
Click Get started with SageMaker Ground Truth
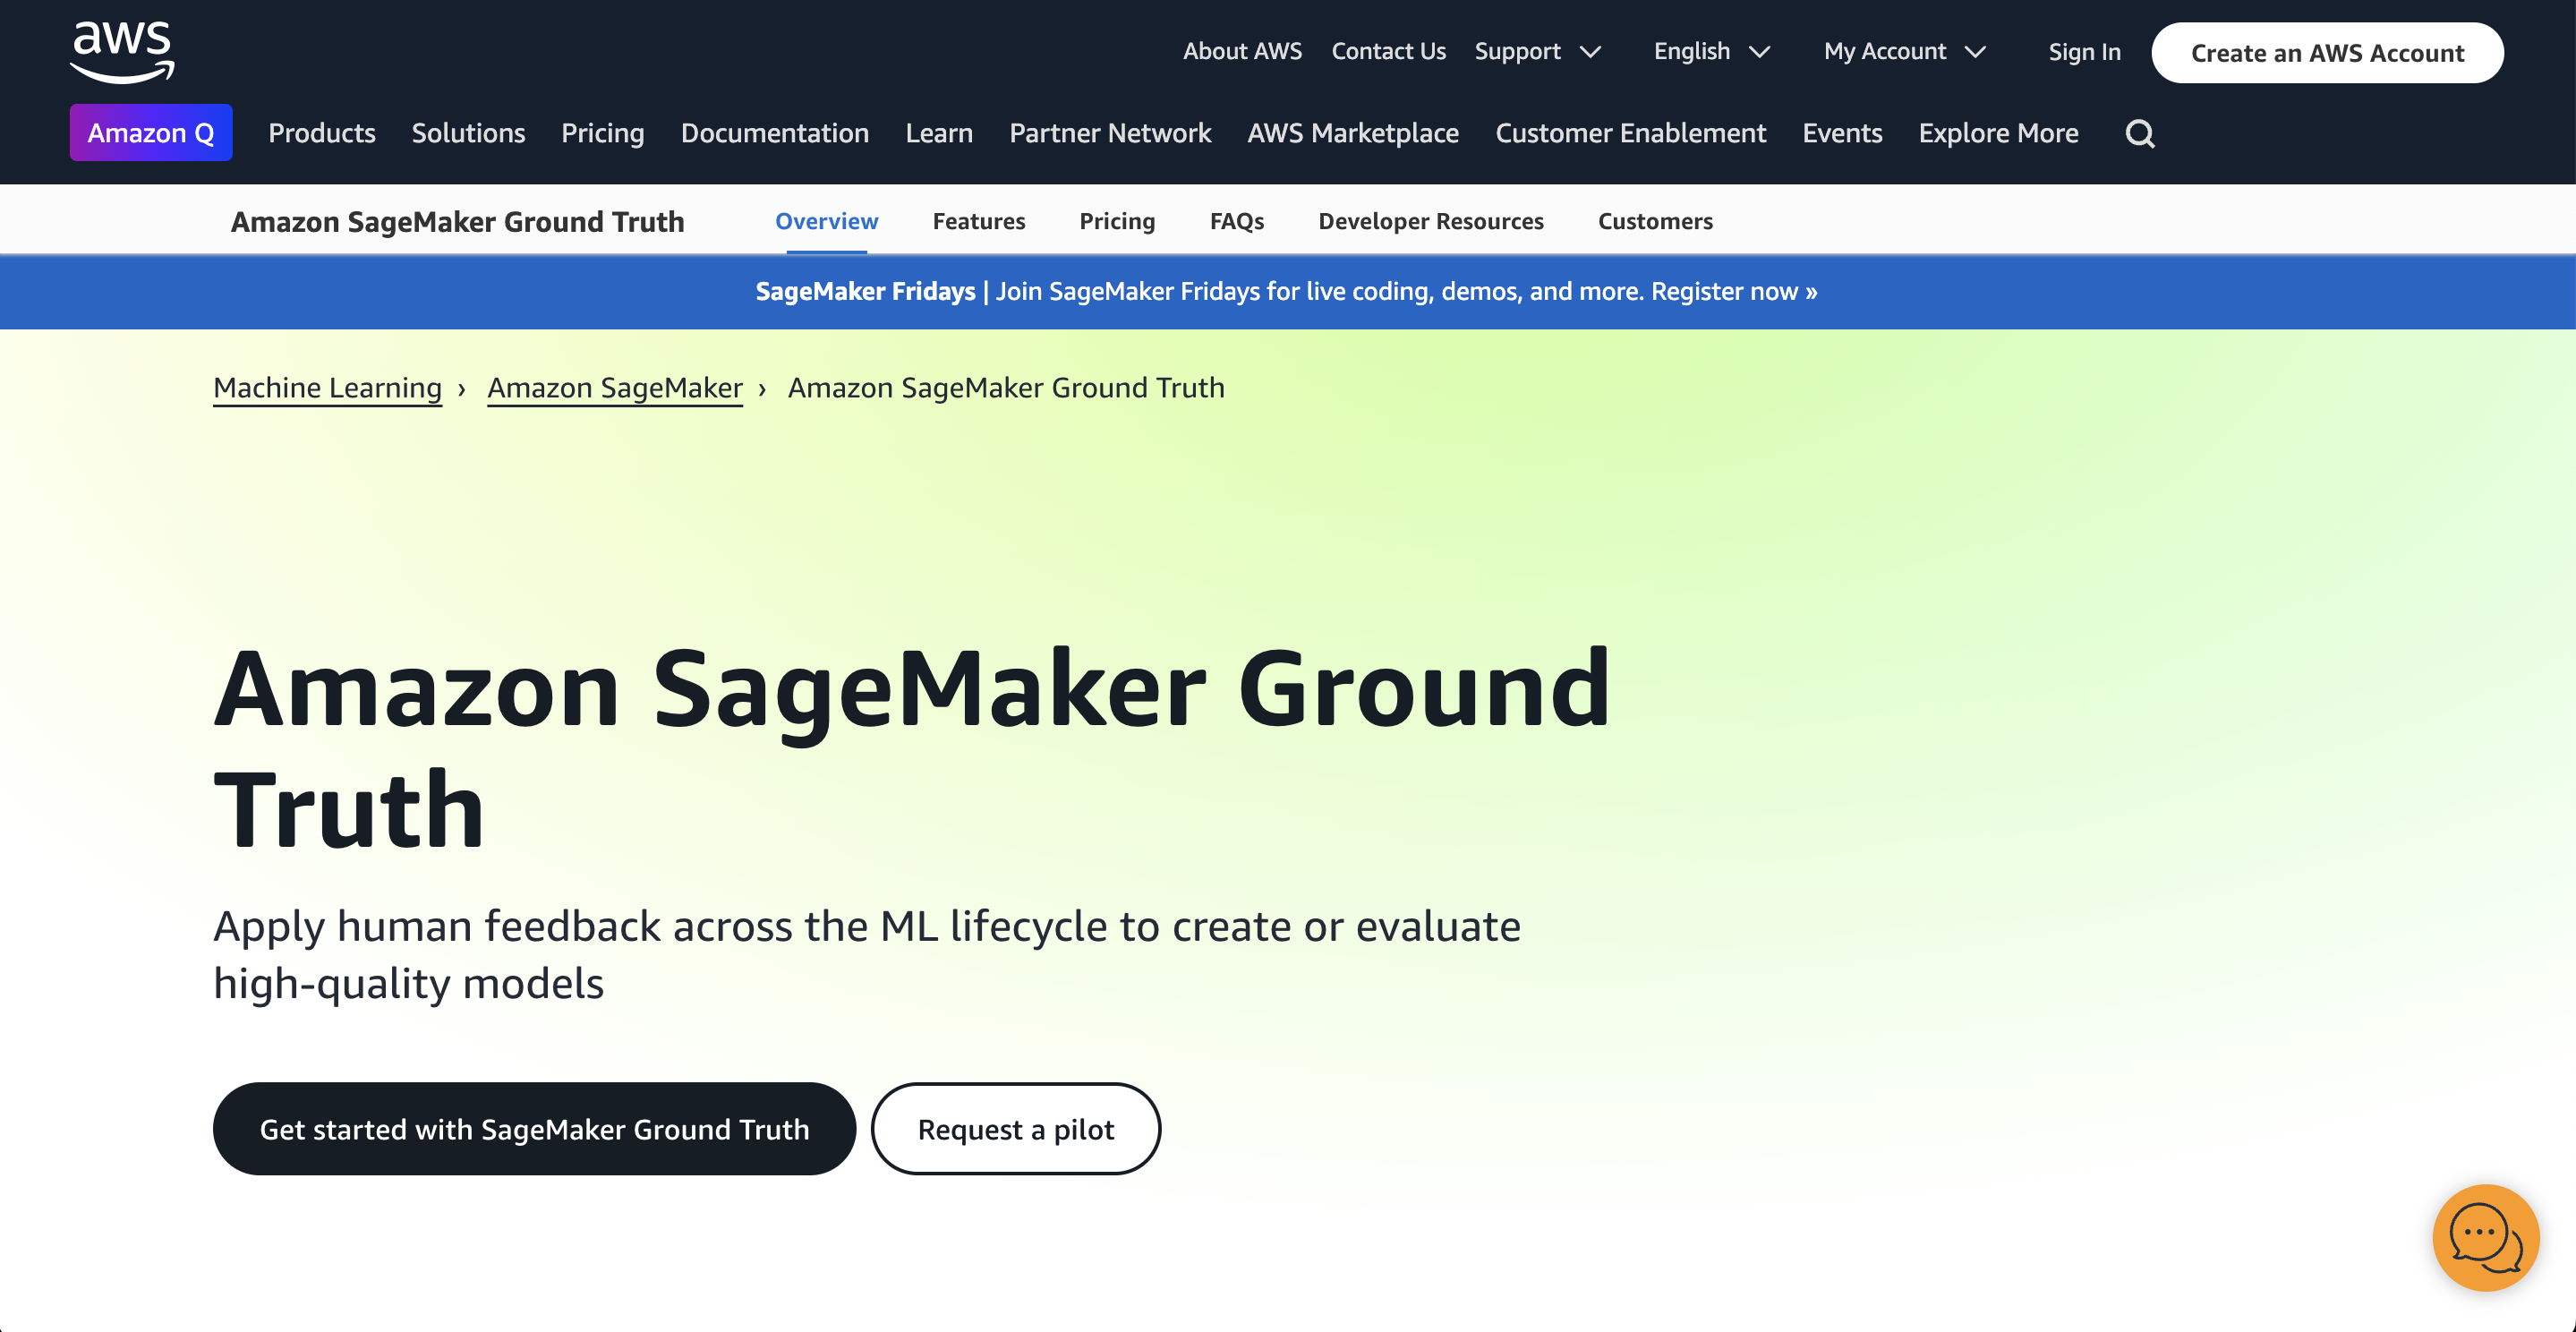(534, 1129)
